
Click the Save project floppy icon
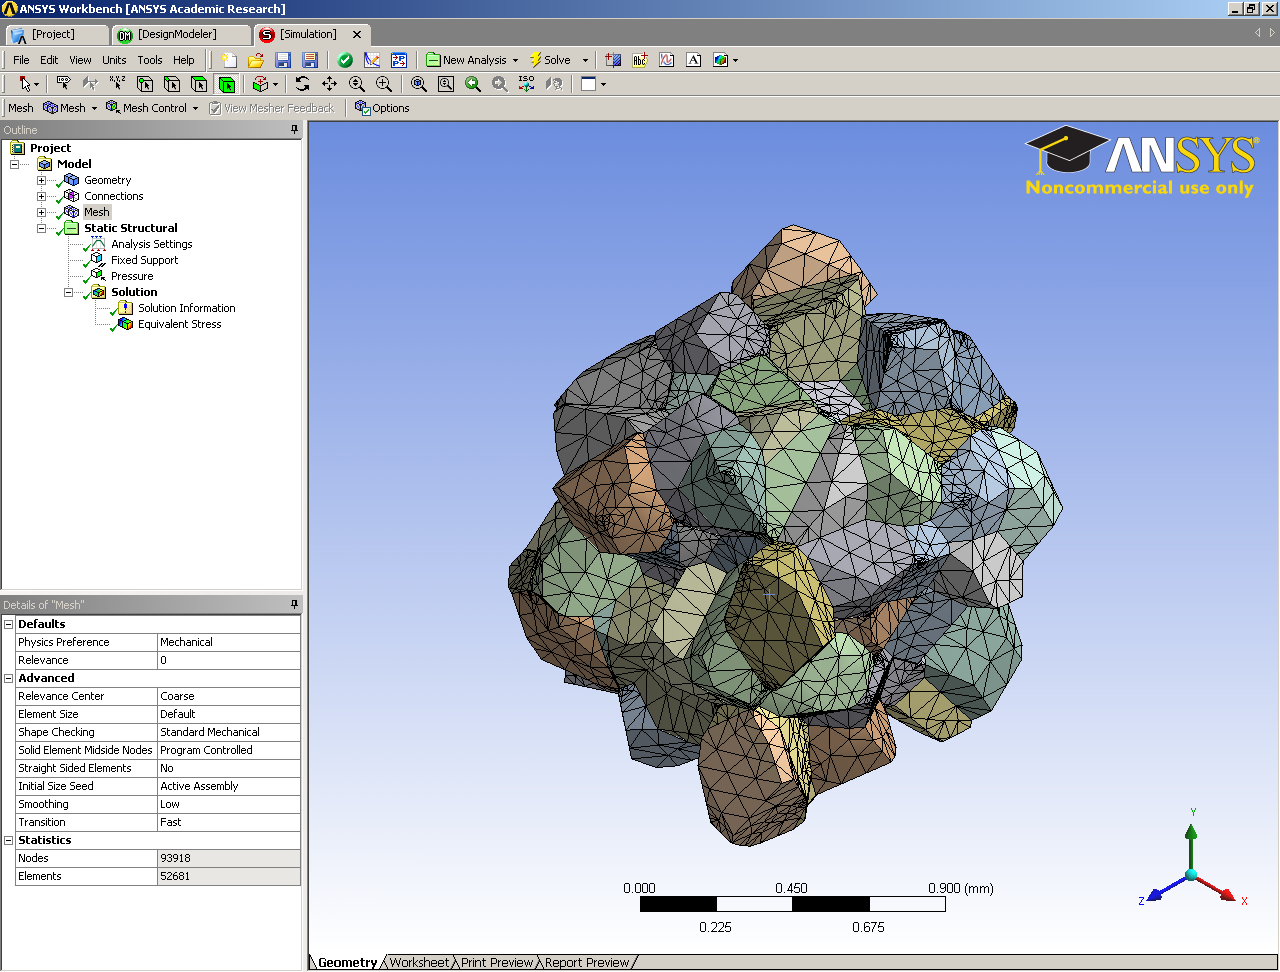283,60
